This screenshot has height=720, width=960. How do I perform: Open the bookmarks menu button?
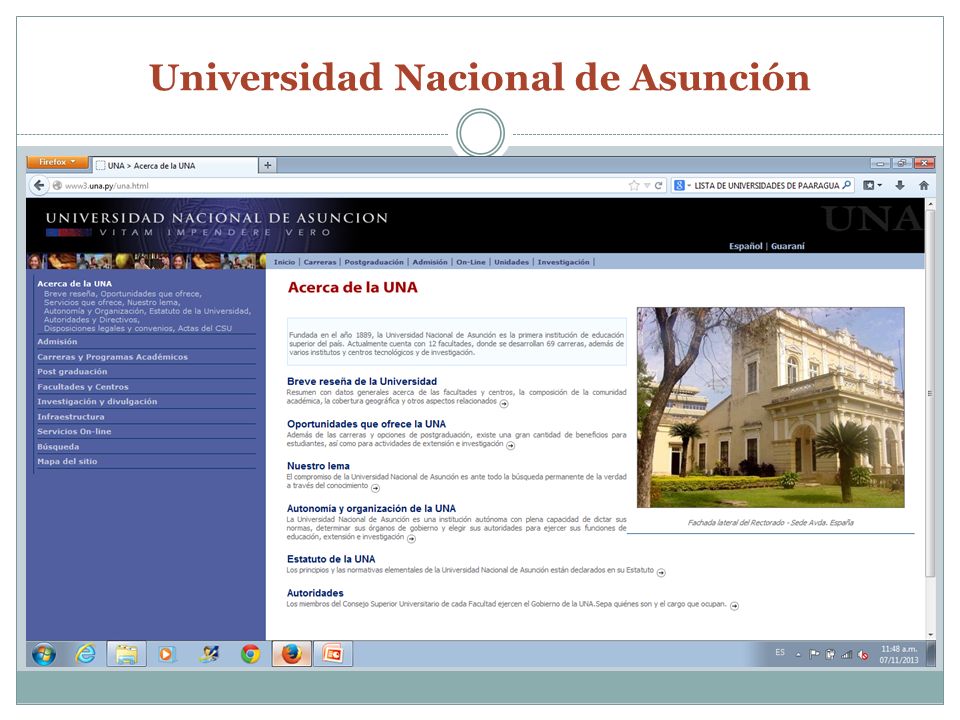[x=872, y=185]
